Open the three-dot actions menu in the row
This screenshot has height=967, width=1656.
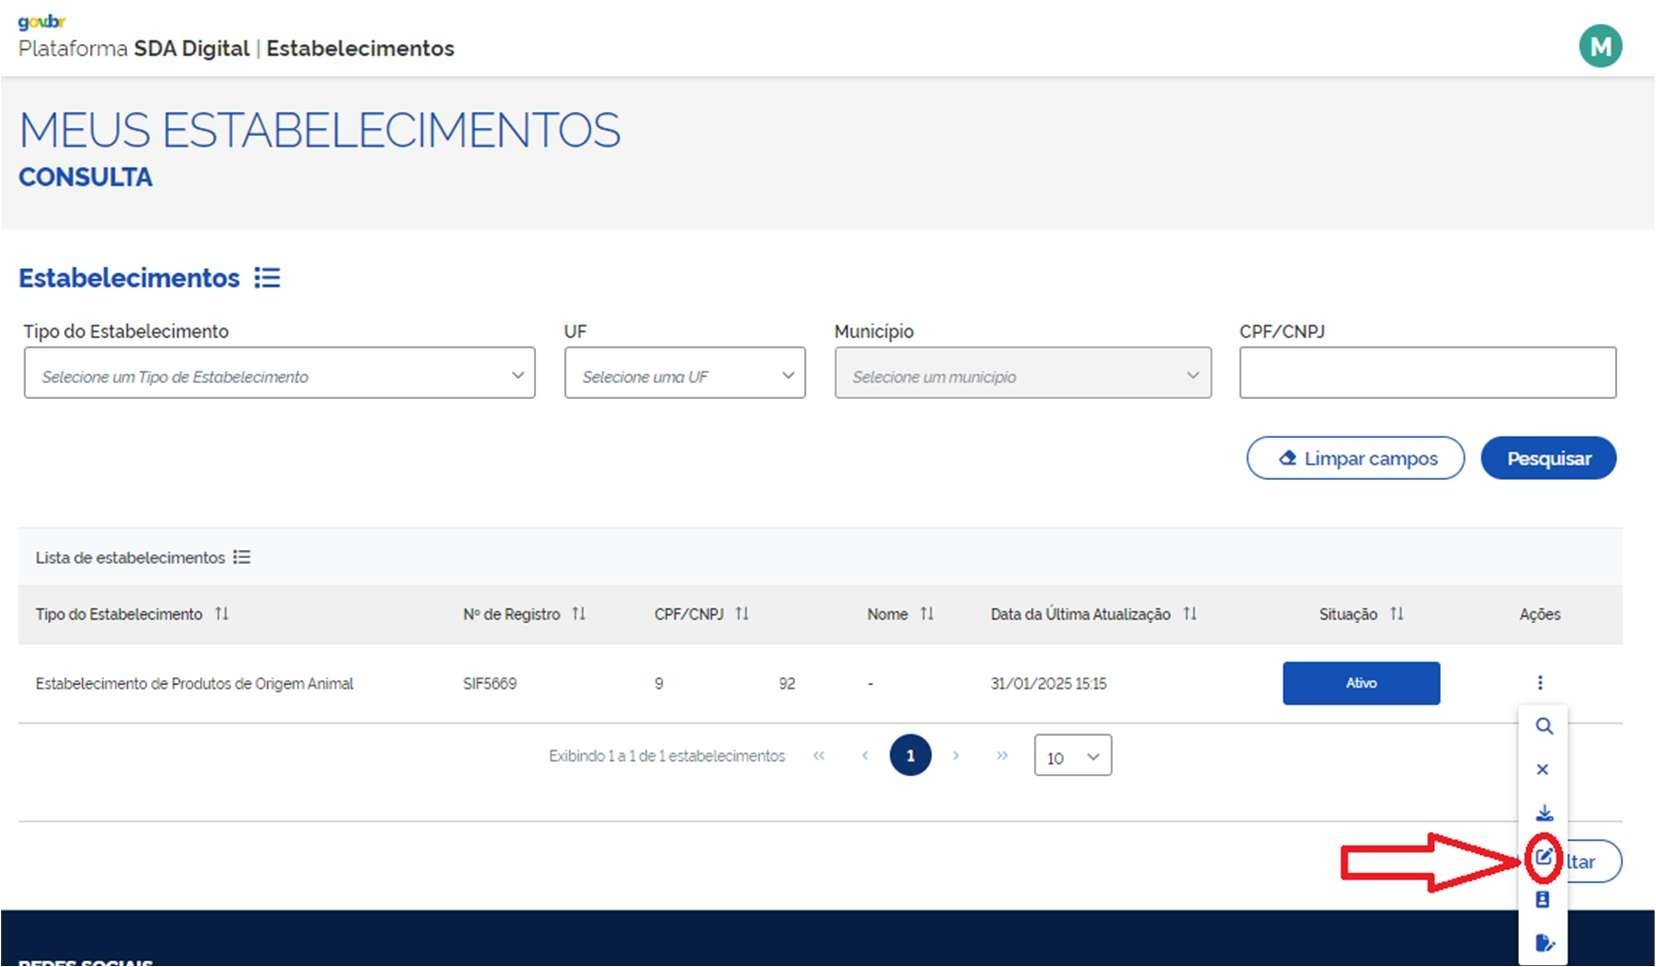pyautogui.click(x=1539, y=683)
